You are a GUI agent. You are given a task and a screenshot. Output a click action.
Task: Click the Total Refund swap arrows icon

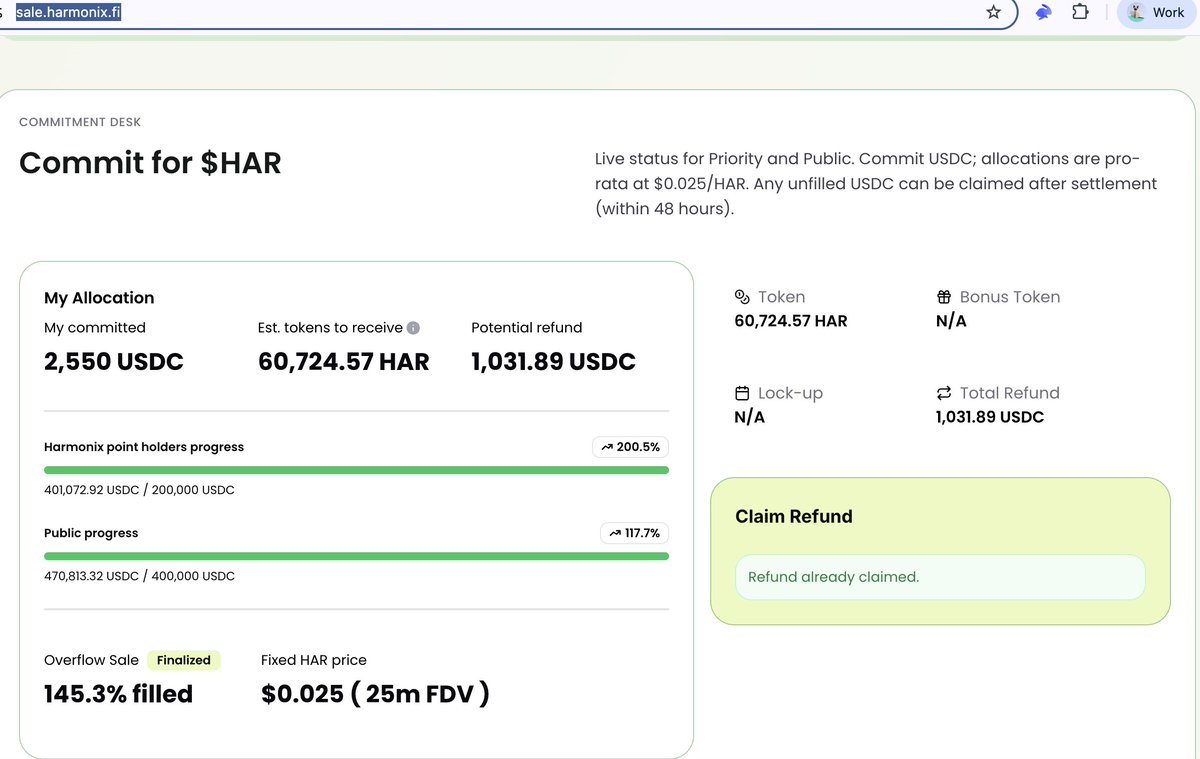point(942,392)
